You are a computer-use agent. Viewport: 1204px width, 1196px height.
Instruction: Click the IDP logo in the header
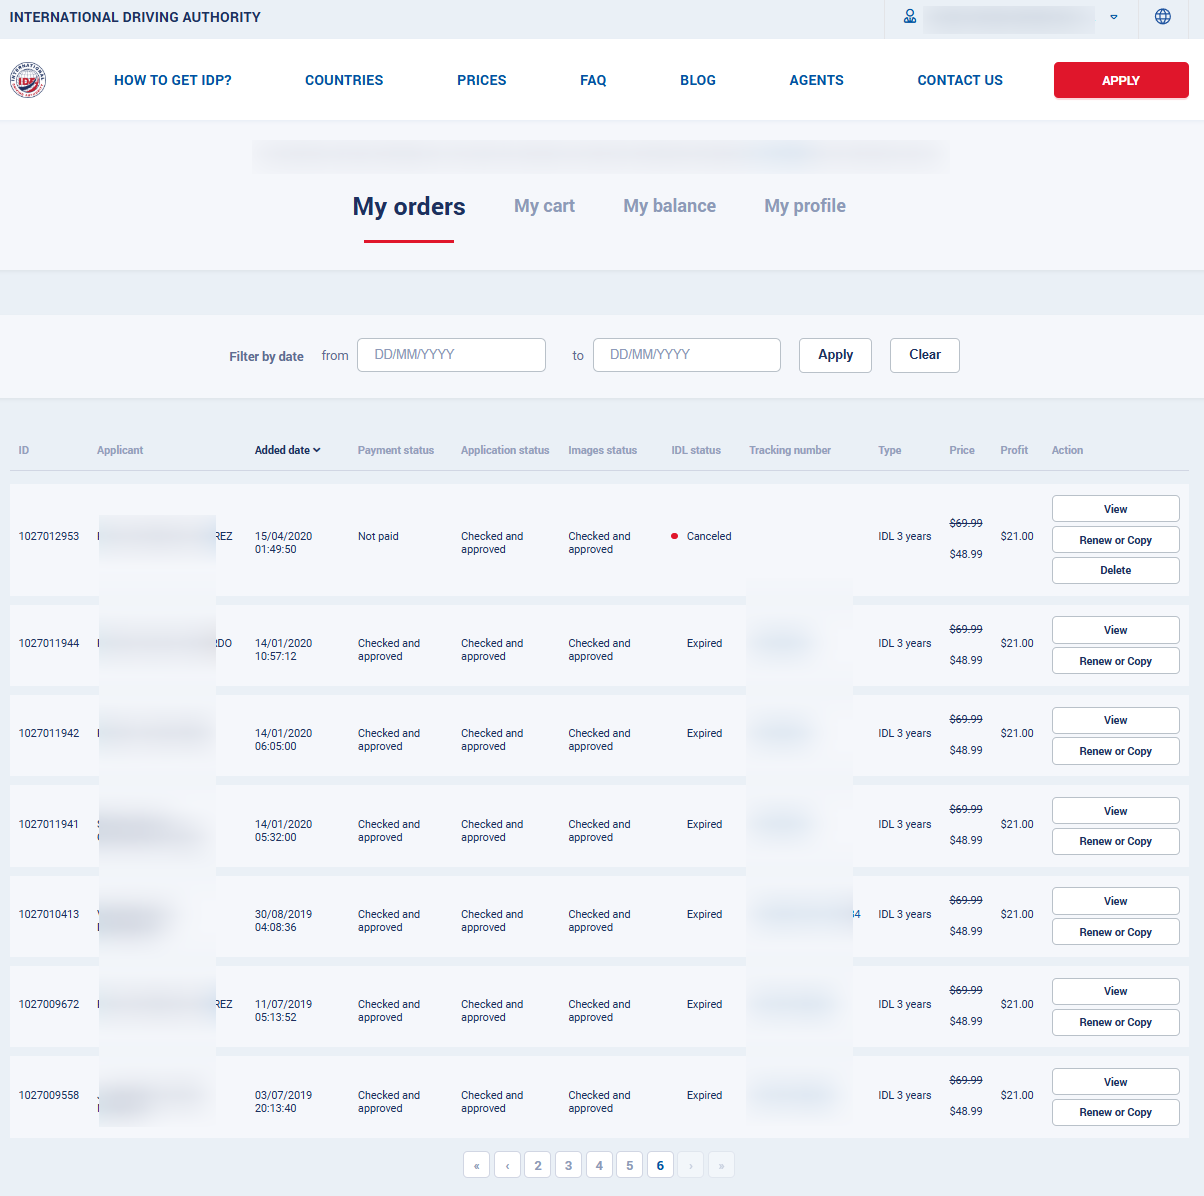click(28, 80)
